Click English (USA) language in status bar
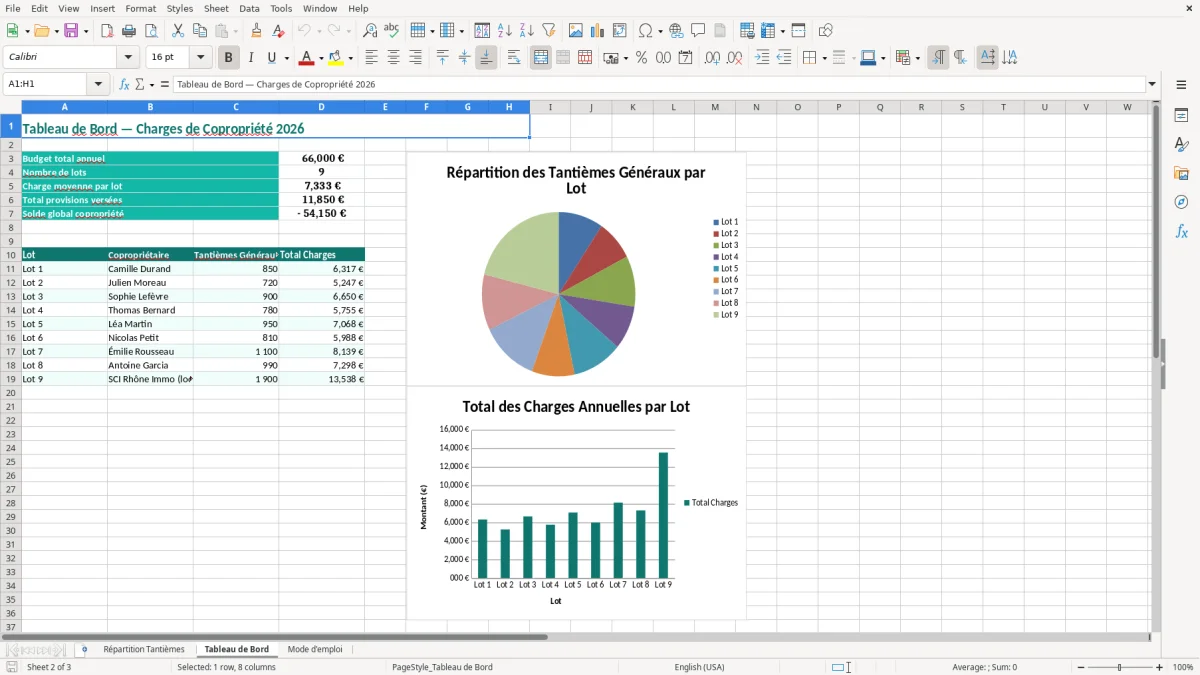1200x675 pixels. 699,667
